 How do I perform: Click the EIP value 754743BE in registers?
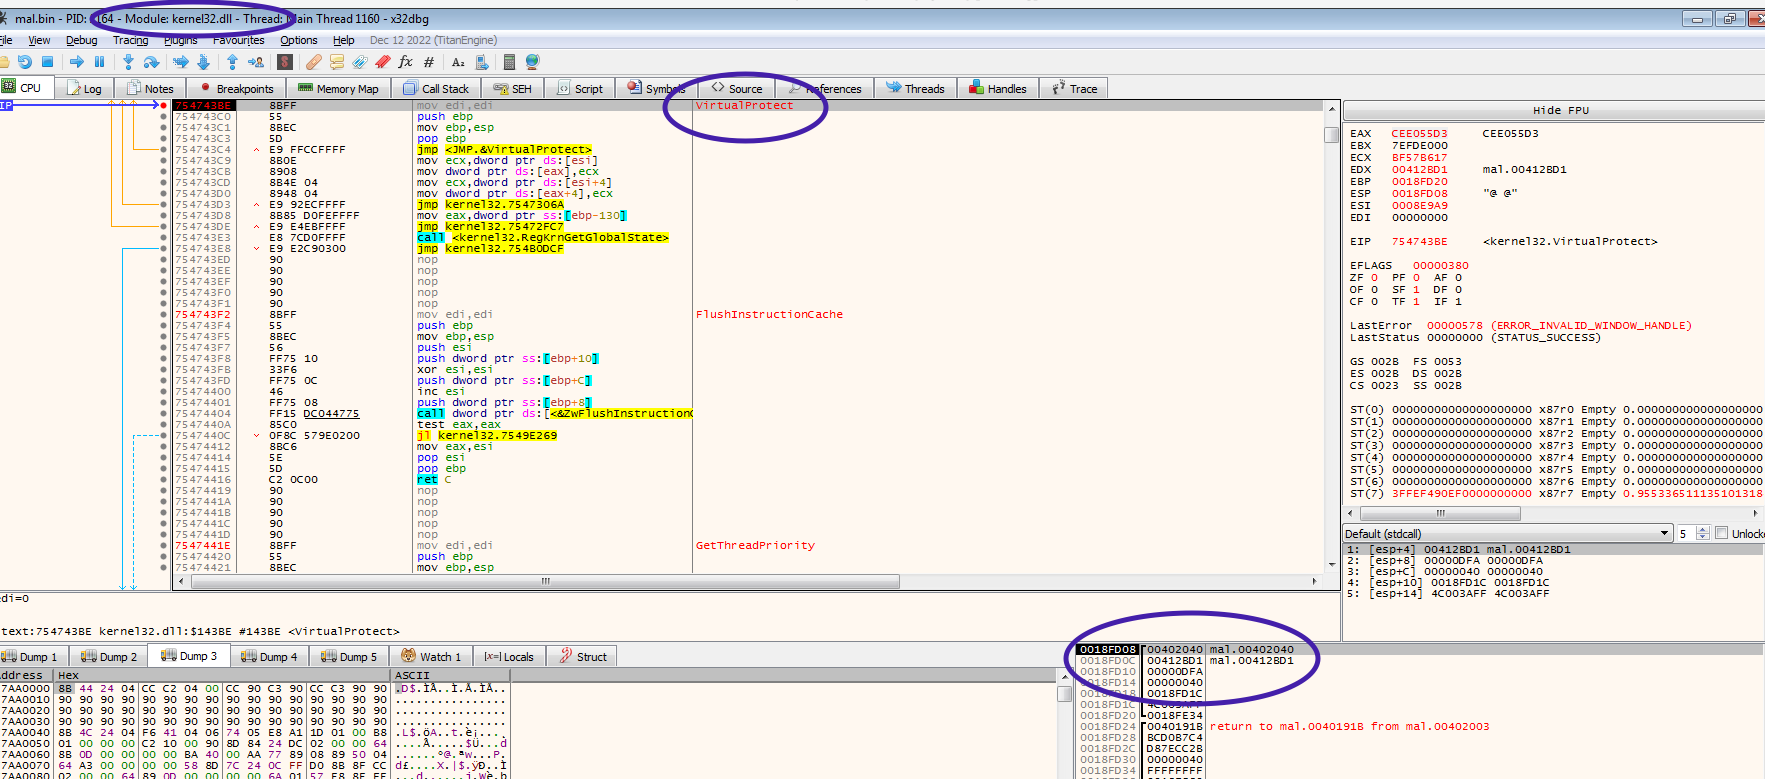click(1419, 241)
